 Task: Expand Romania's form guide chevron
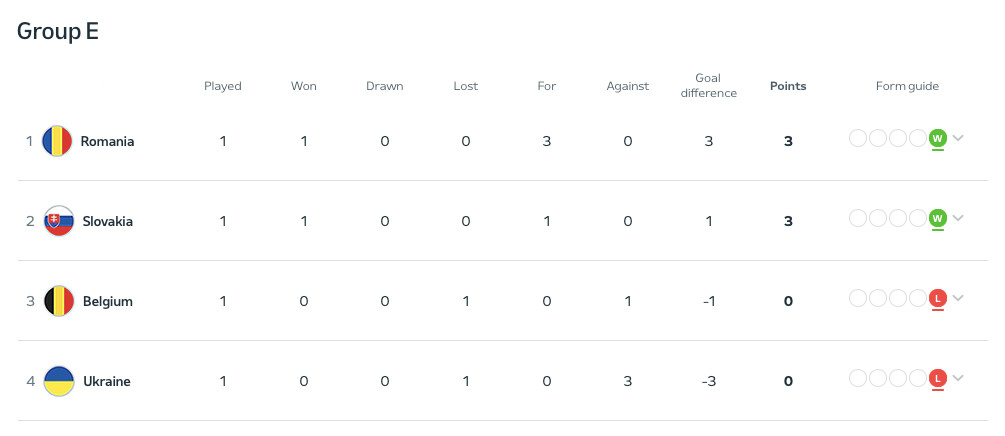tap(958, 138)
